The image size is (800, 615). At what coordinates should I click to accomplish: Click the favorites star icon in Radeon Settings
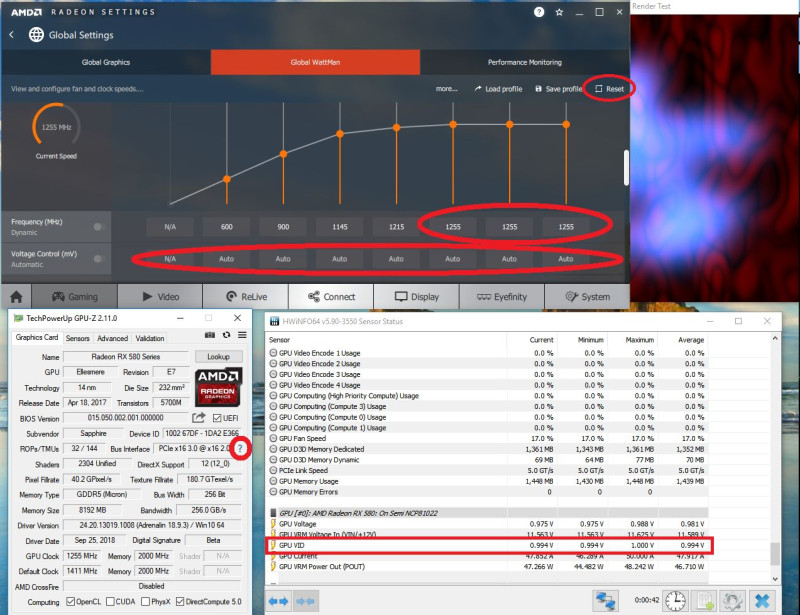click(559, 12)
